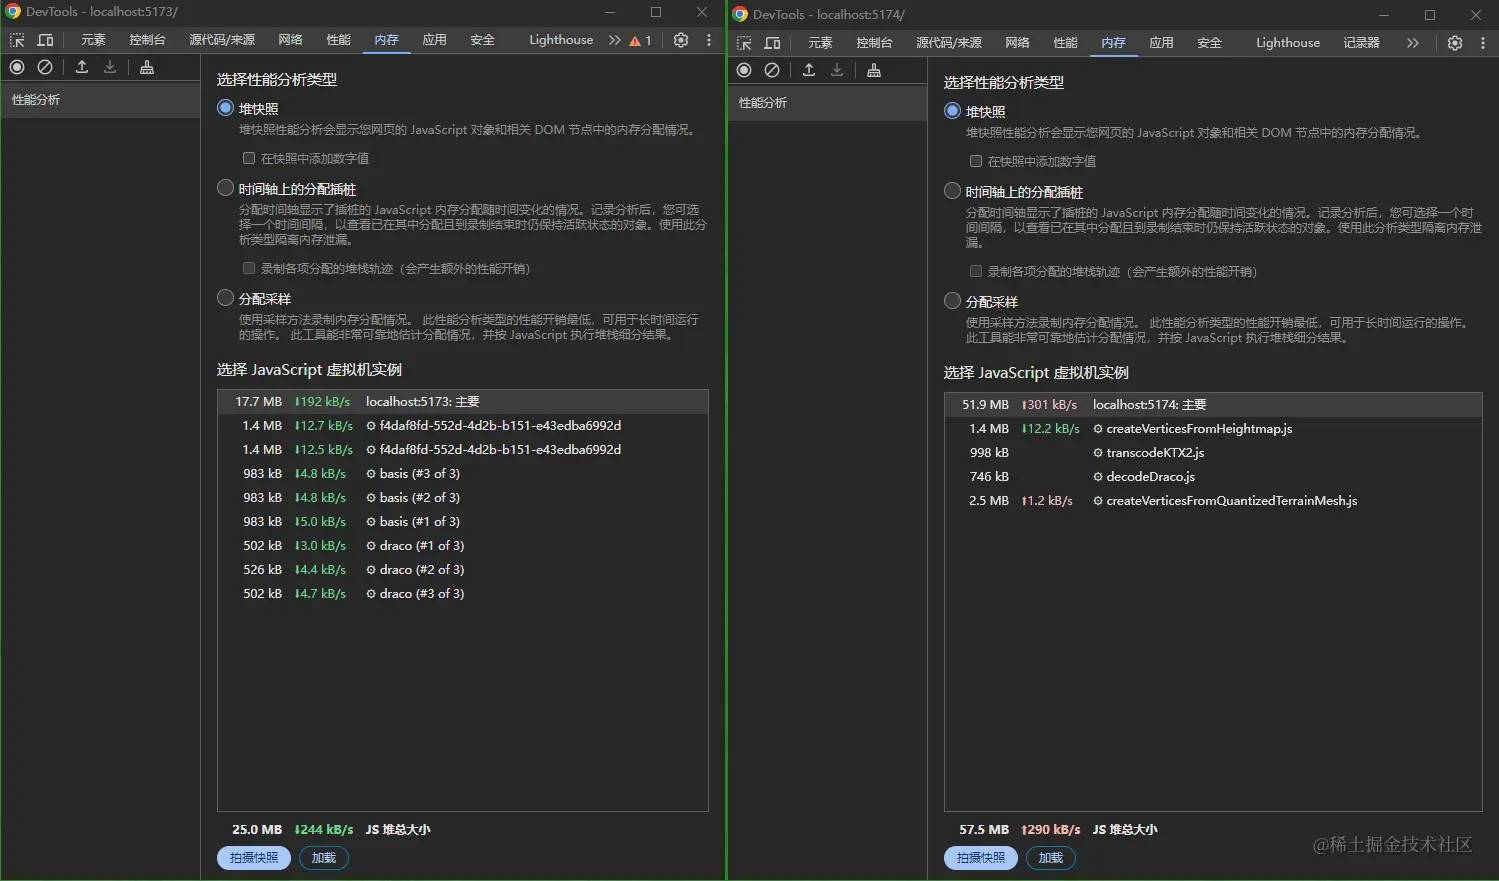Select draco (#2 of 3) VM instance
Screen dimensions: 1499x881
[x=463, y=570]
